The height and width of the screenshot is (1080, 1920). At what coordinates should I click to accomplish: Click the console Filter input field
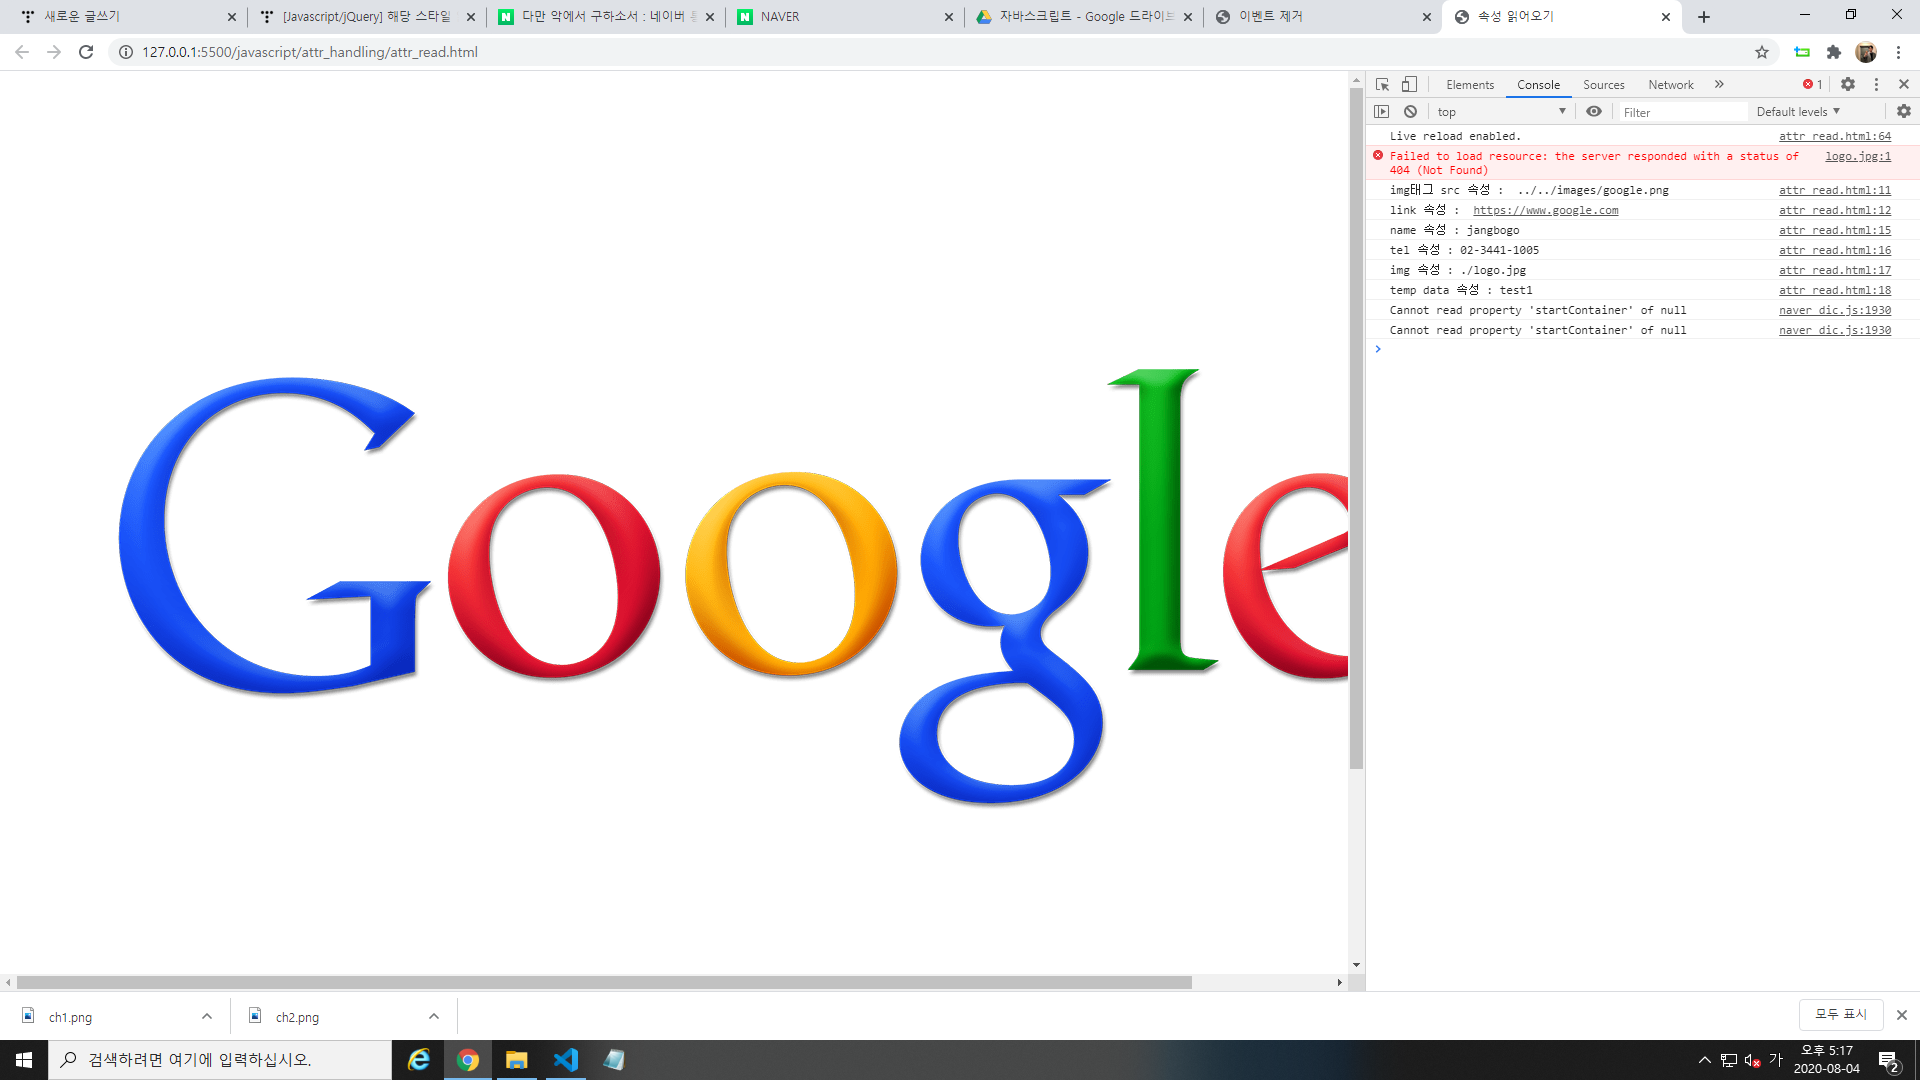coord(1682,112)
